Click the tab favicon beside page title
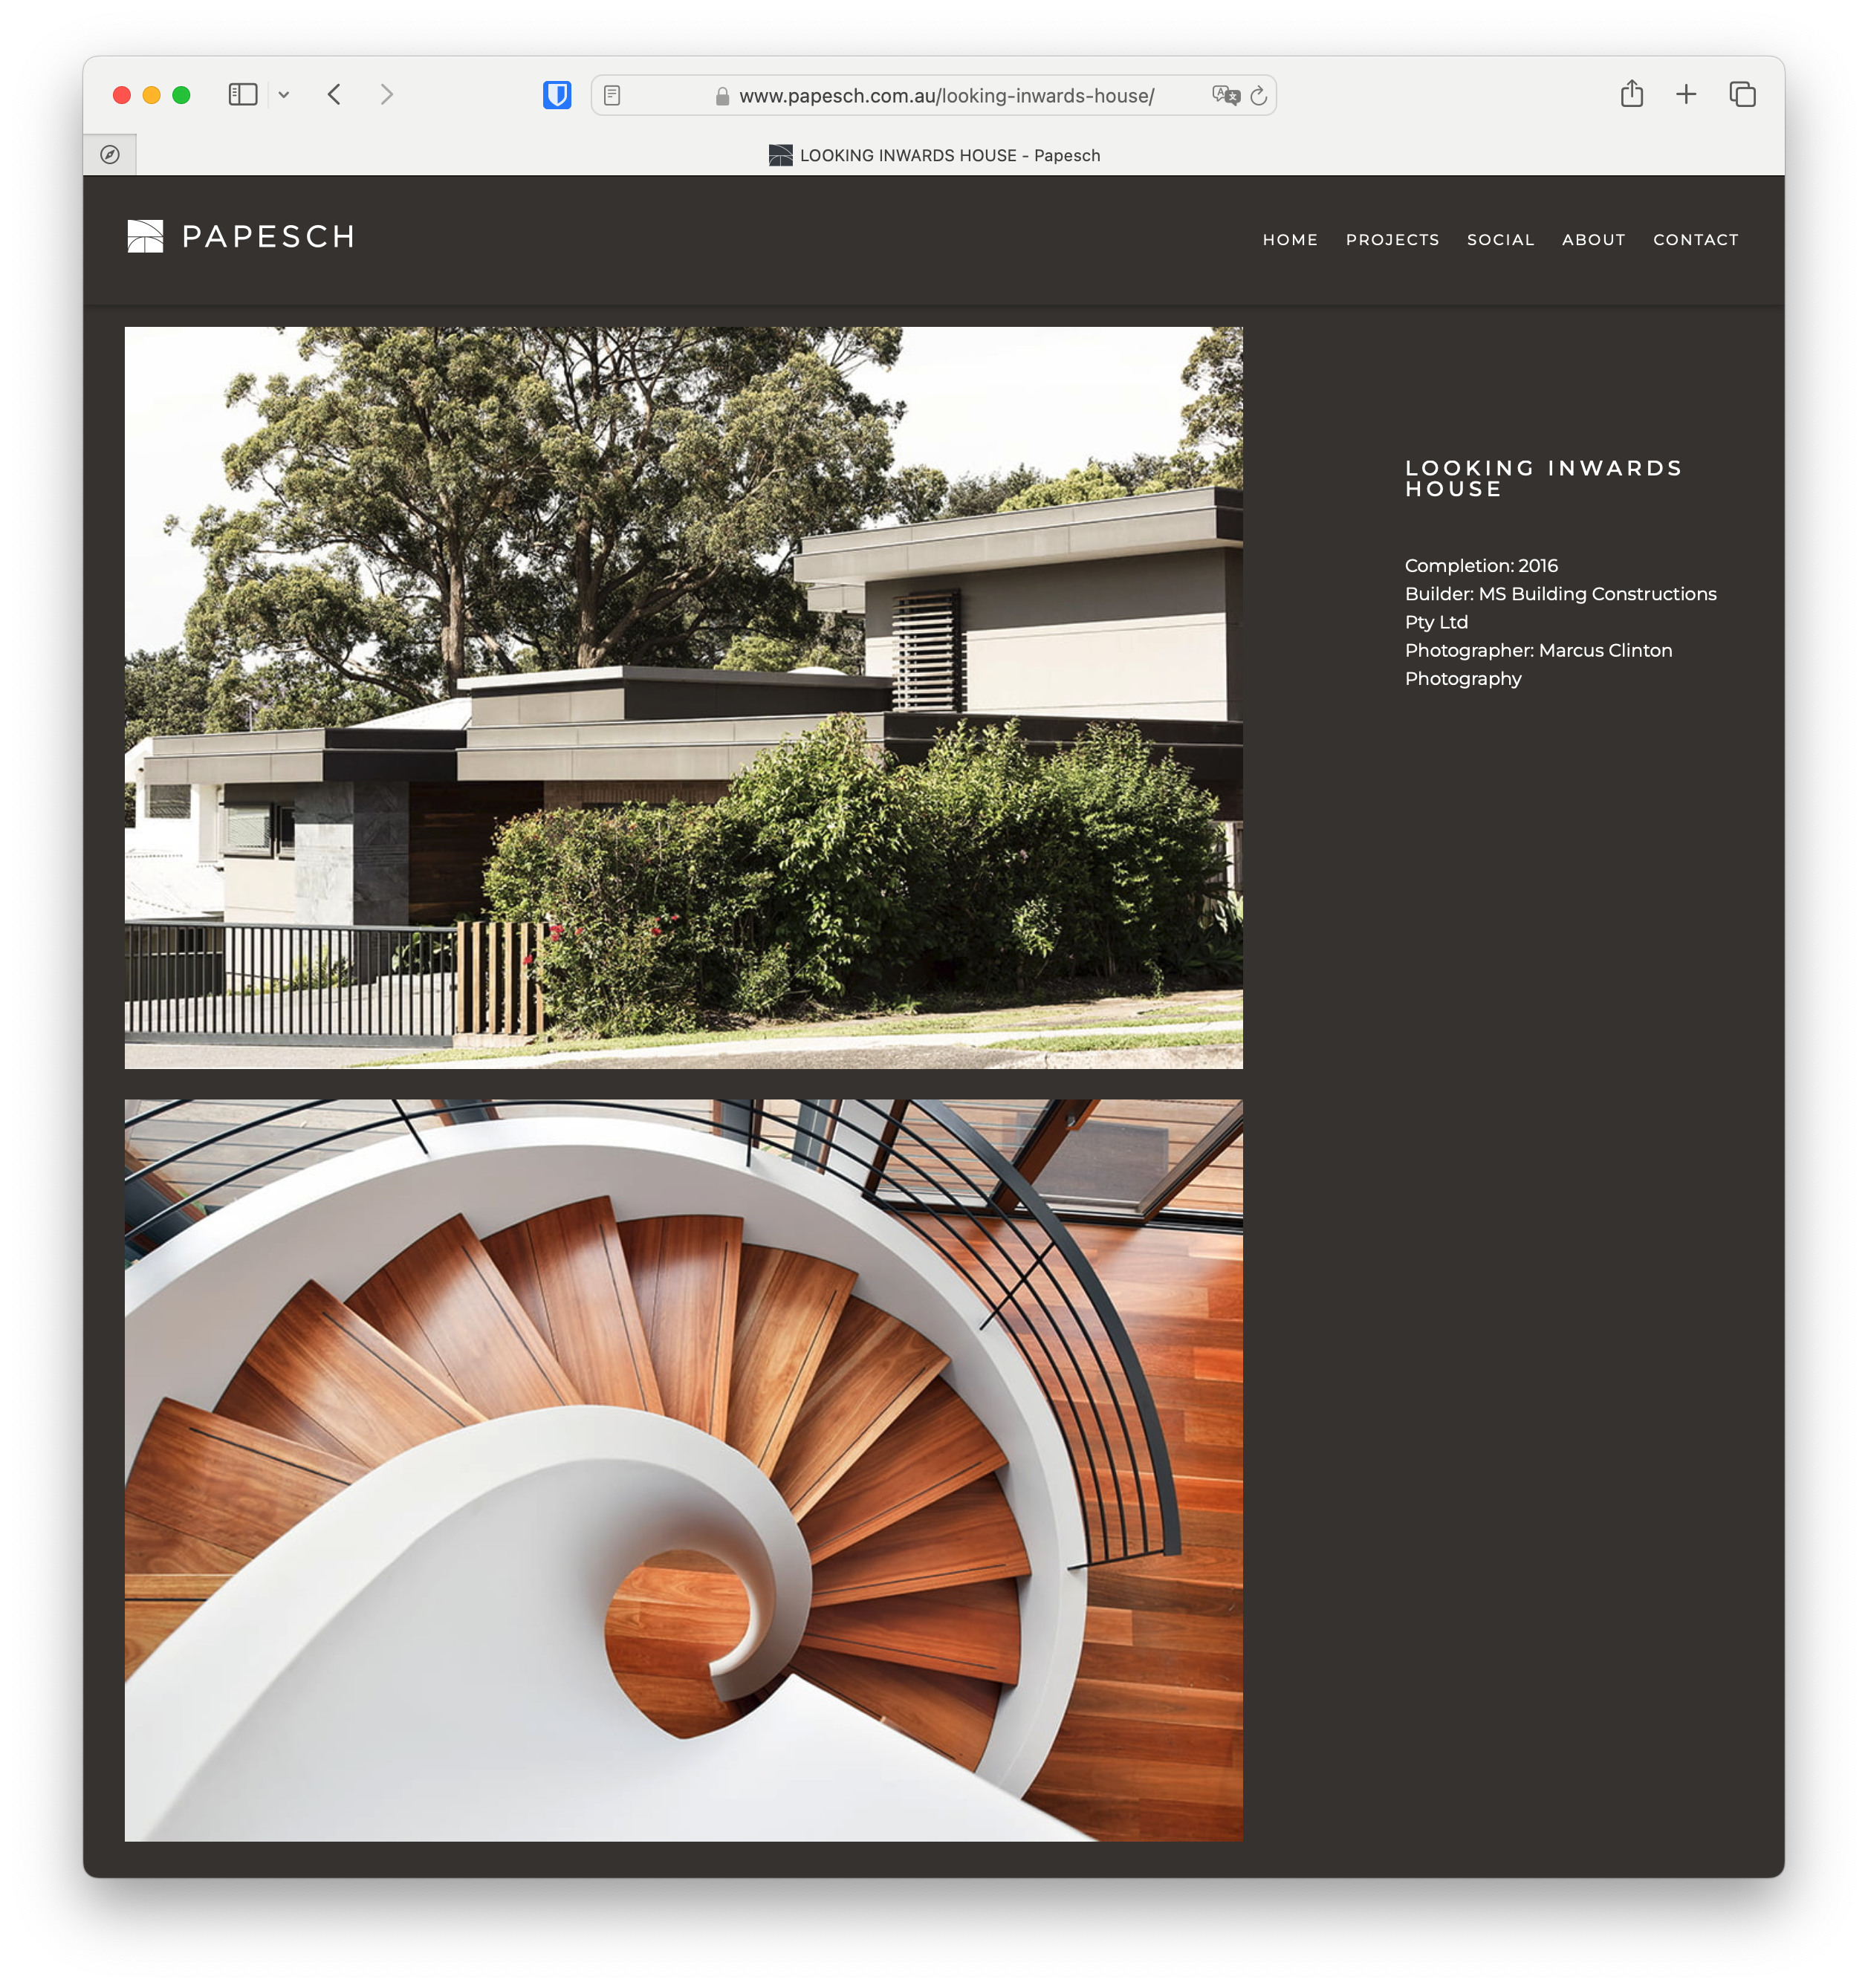This screenshot has height=1988, width=1868. (x=780, y=155)
